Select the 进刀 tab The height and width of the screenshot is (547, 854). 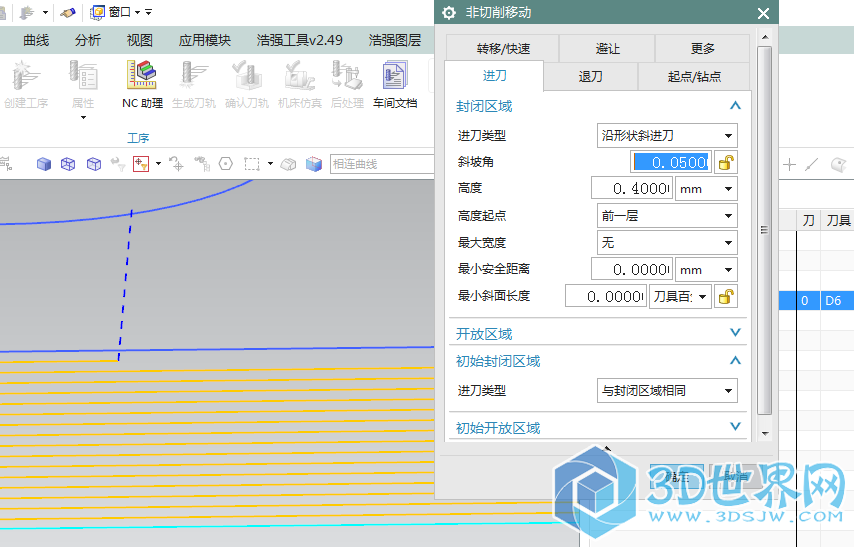[x=494, y=76]
